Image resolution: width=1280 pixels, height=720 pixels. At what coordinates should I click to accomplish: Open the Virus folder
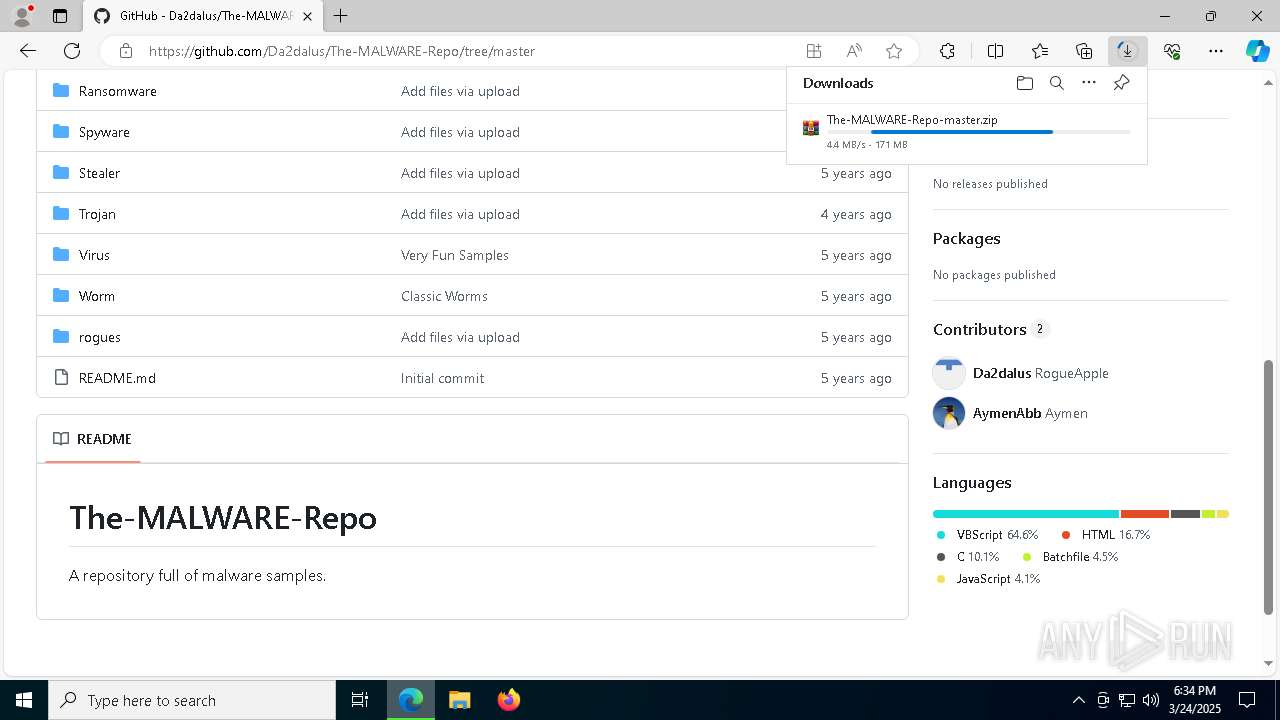coord(94,255)
